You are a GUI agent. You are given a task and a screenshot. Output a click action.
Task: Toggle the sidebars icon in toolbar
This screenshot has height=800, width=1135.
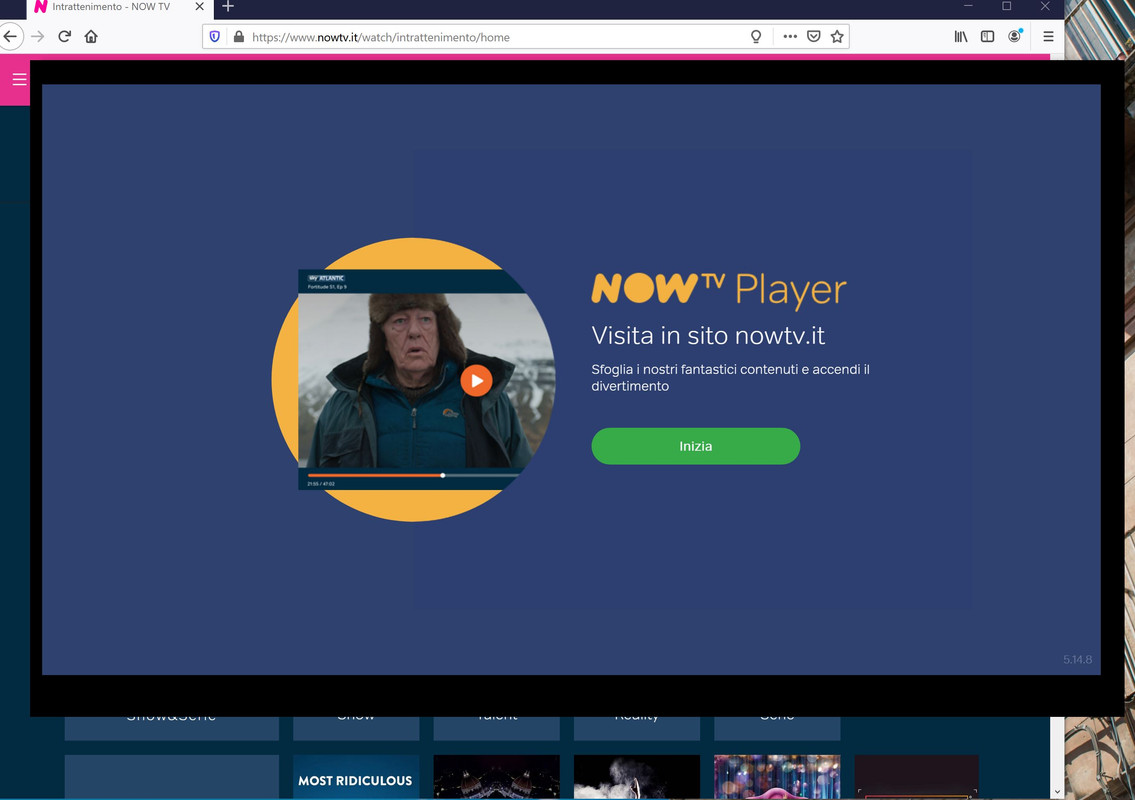tap(987, 37)
